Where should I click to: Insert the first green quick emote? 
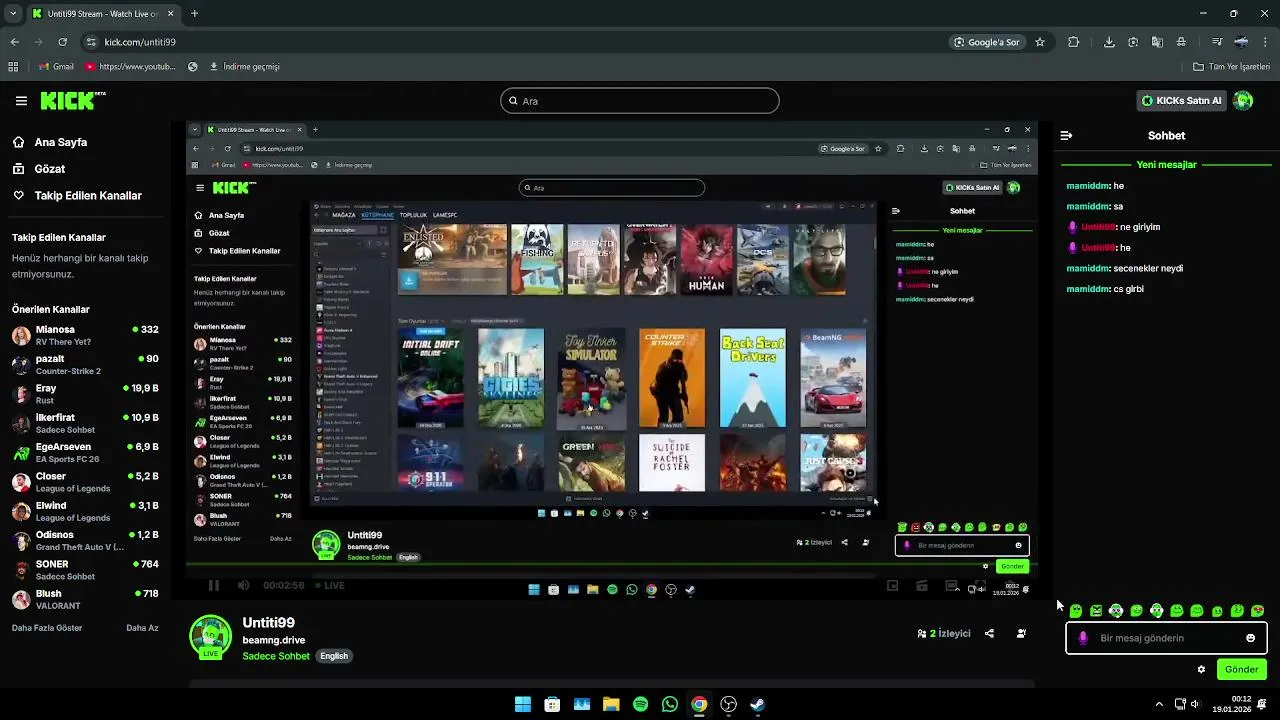pos(1076,610)
